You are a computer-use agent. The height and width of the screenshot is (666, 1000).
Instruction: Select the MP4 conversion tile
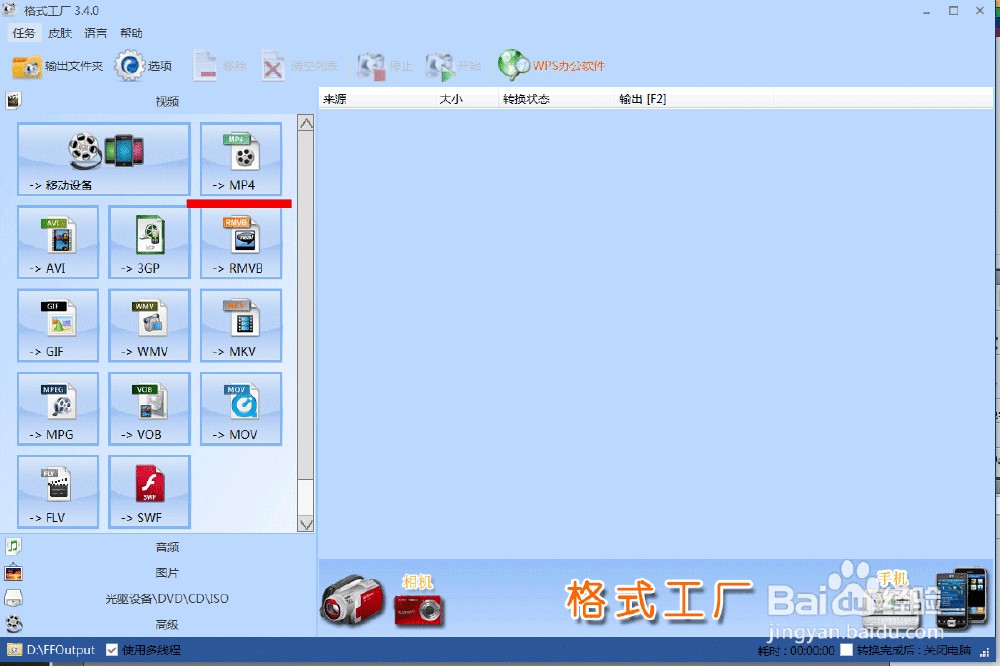pyautogui.click(x=241, y=159)
